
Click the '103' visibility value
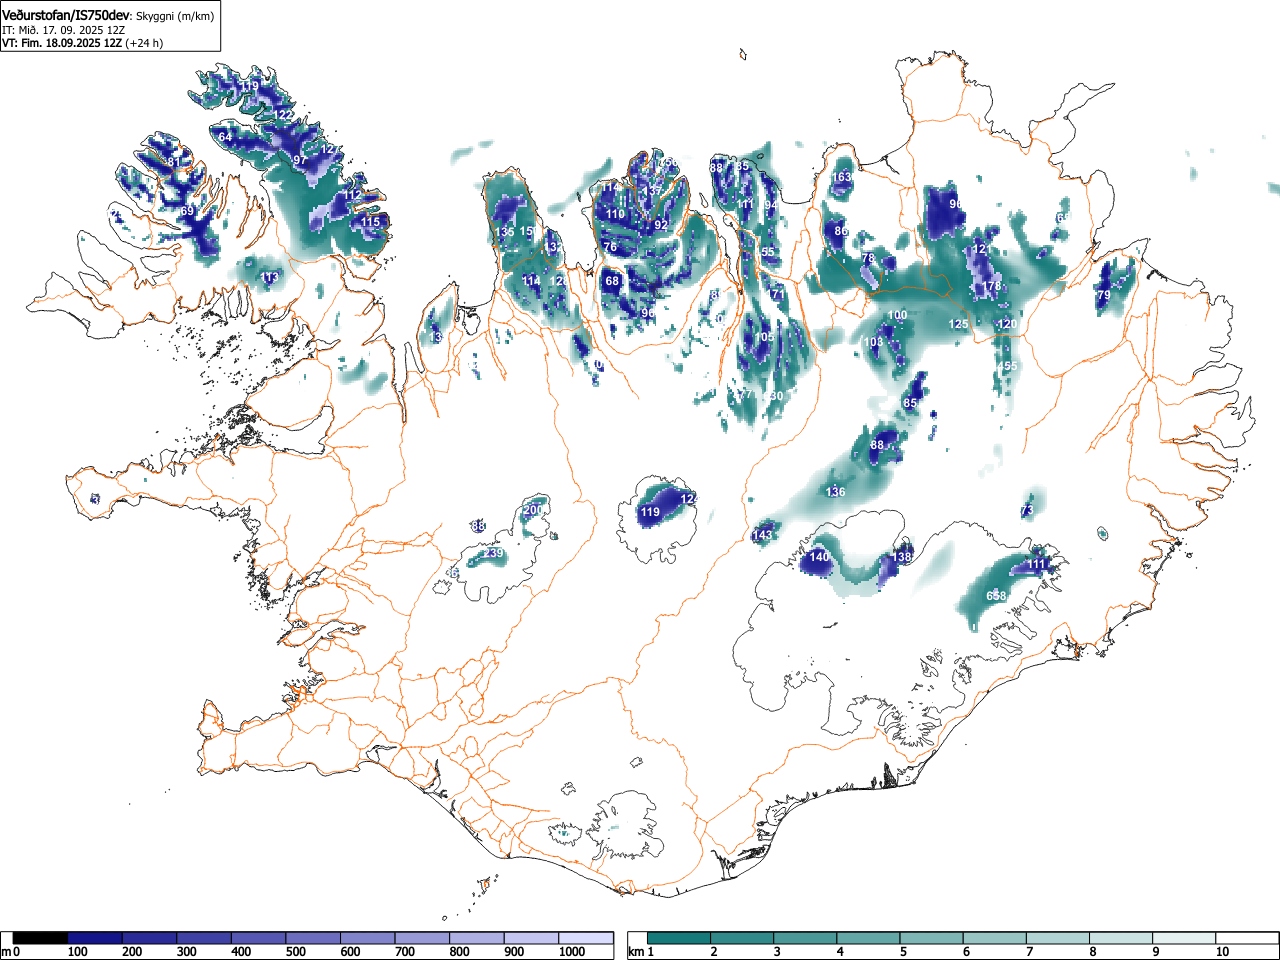point(873,342)
